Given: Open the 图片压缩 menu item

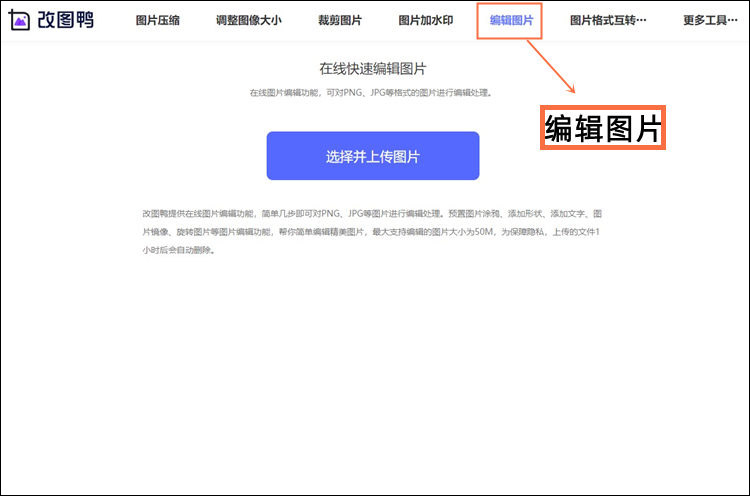Looking at the screenshot, I should pyautogui.click(x=158, y=21).
